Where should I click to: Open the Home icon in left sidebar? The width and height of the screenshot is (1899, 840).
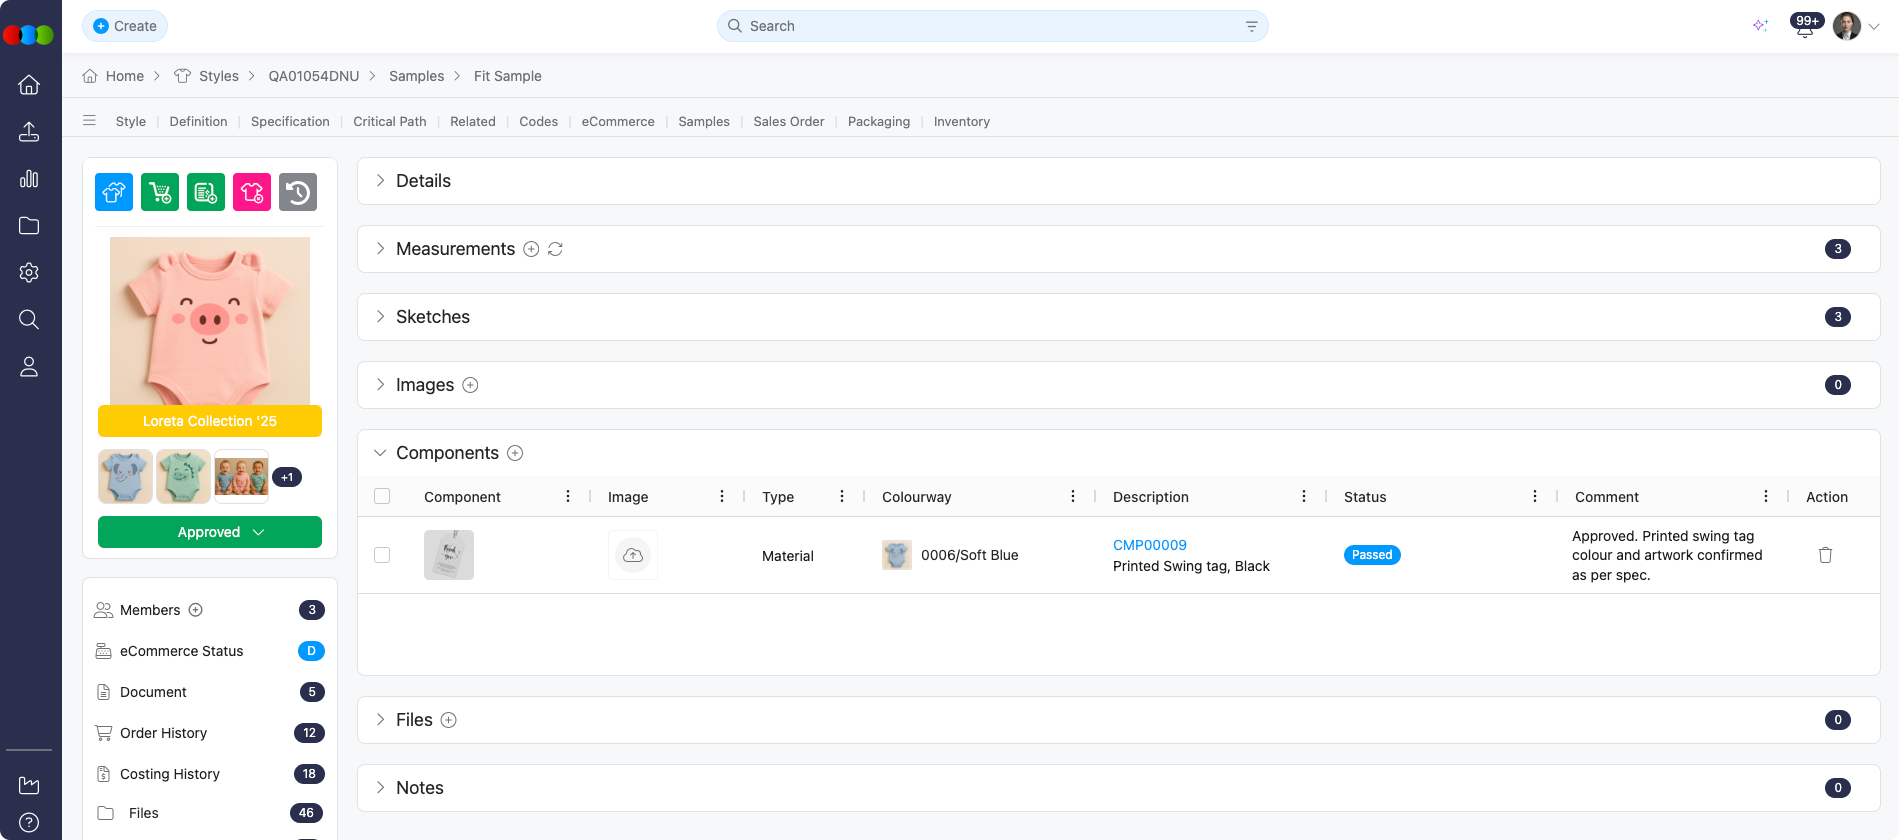(x=29, y=85)
